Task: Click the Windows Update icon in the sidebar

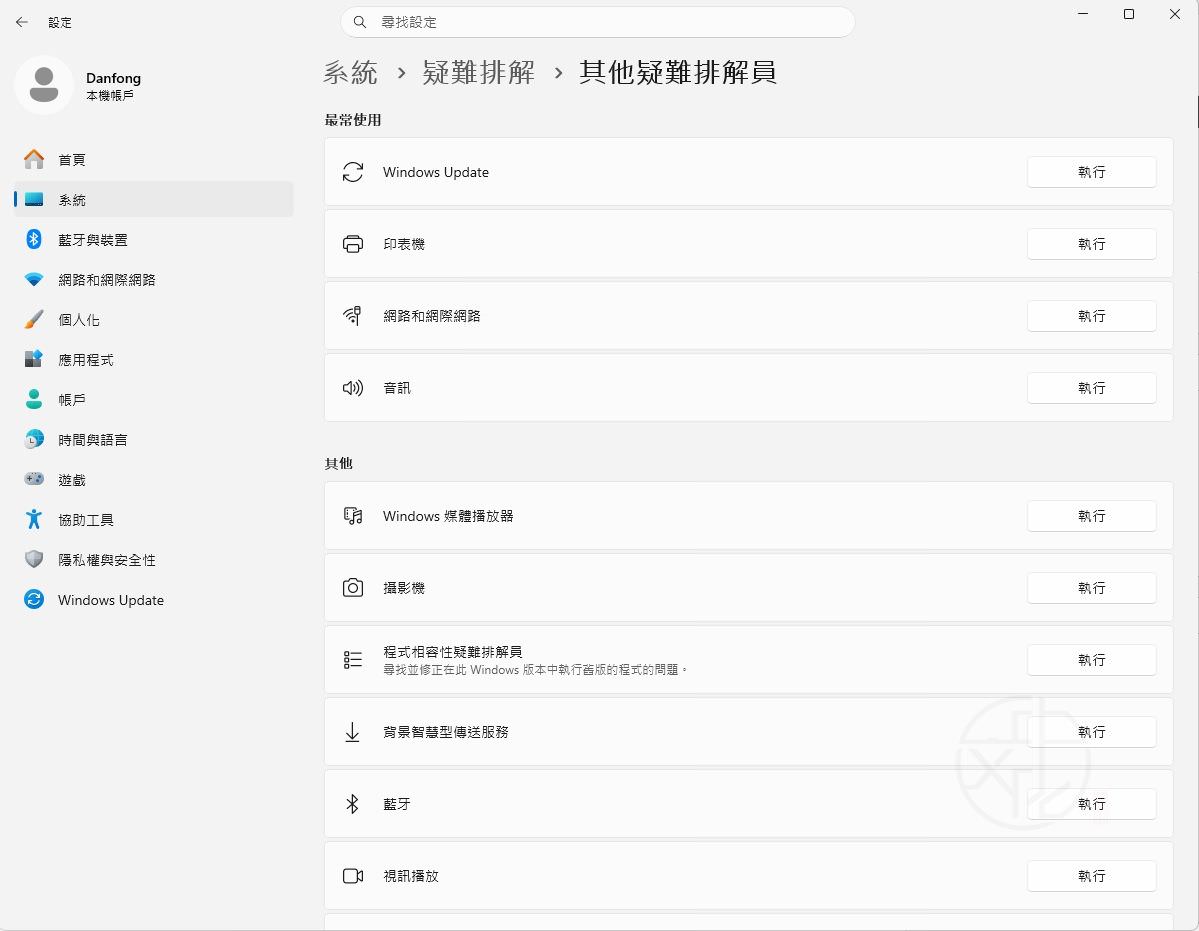Action: click(34, 599)
